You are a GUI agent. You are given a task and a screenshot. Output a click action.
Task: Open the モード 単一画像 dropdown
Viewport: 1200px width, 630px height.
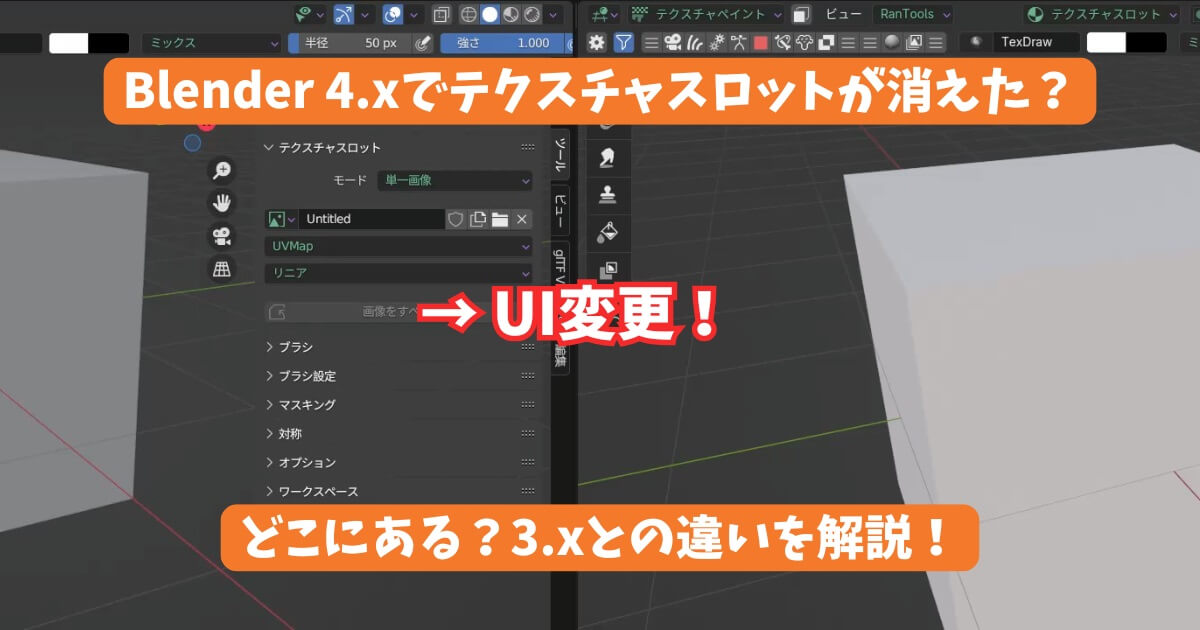click(x=454, y=181)
